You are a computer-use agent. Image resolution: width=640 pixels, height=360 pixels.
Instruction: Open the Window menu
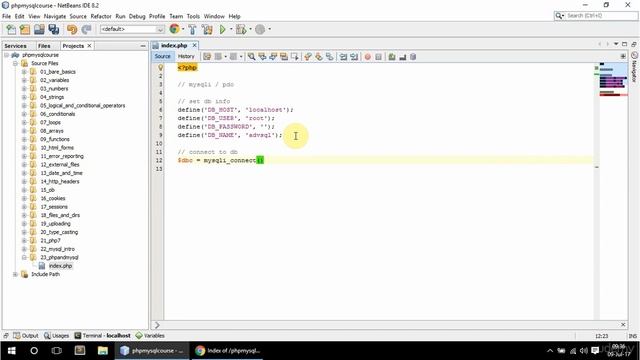[x=214, y=16]
